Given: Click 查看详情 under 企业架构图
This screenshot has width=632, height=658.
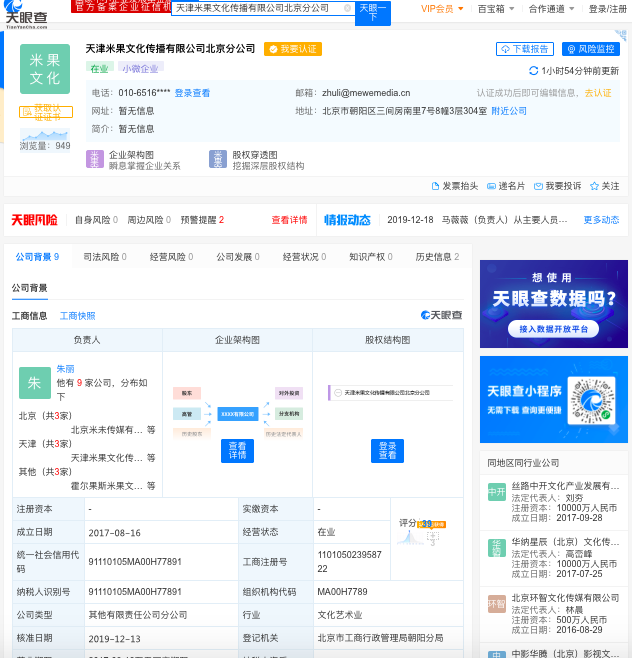Looking at the screenshot, I should point(238,451).
